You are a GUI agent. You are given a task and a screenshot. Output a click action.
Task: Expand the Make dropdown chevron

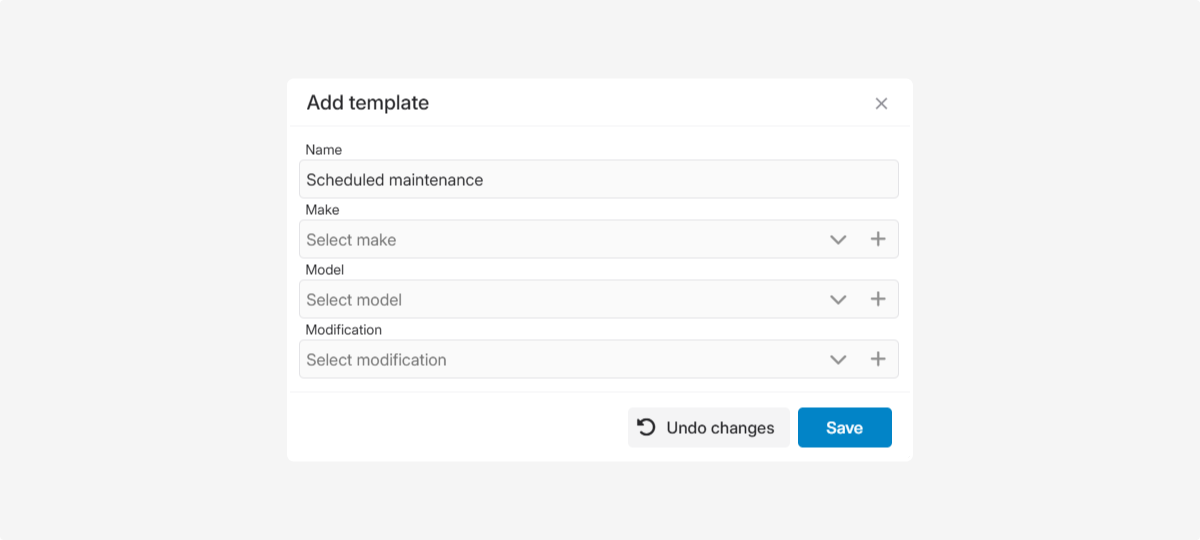coord(838,240)
